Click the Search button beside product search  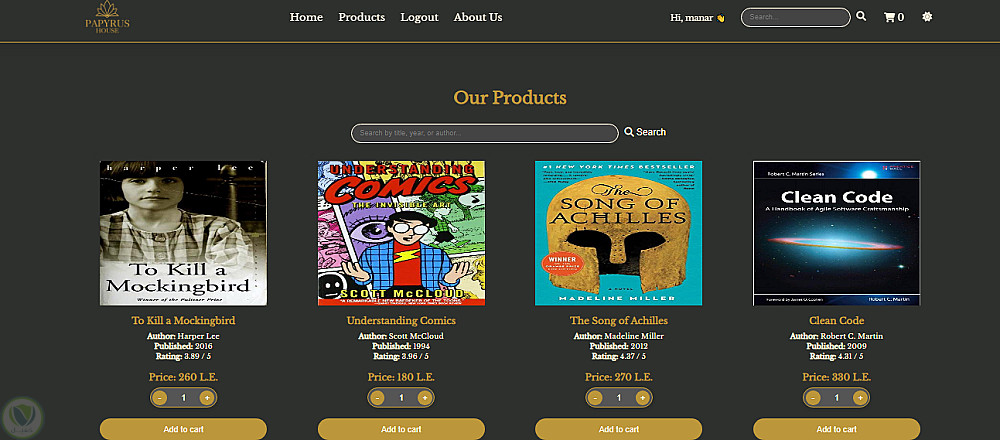(x=645, y=132)
